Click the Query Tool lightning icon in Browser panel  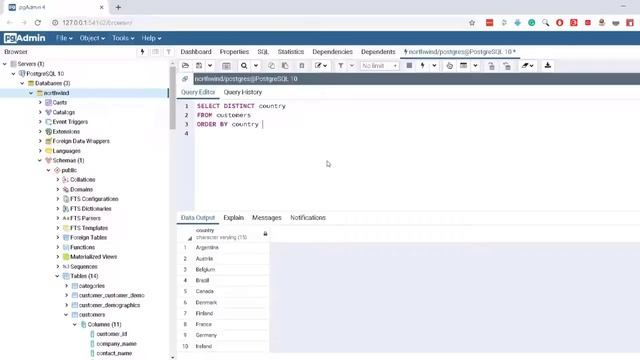click(x=142, y=52)
